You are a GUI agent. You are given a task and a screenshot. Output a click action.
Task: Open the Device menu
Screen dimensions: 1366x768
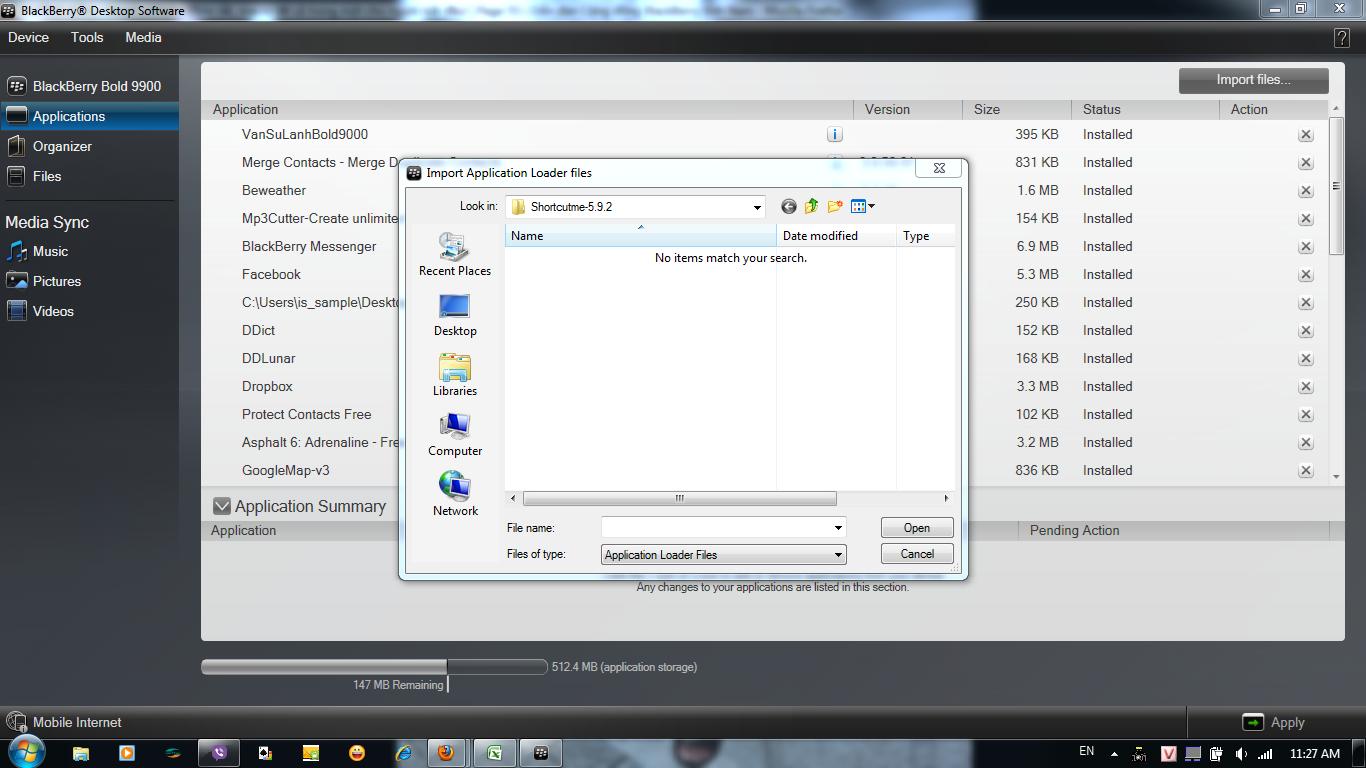click(x=28, y=37)
